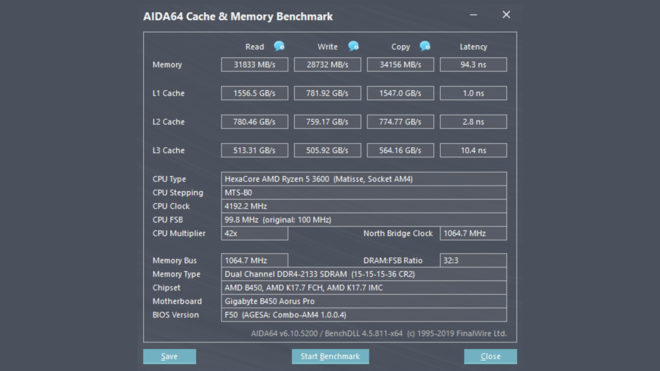Screen dimensions: 660x371
Task: Click the Memory Bus field 1064.7 MHz
Action: tap(255, 260)
